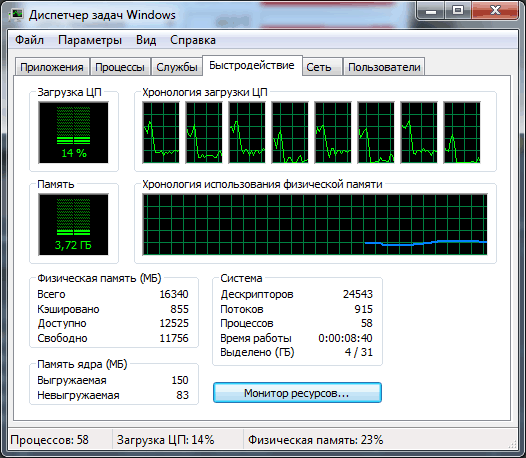The height and width of the screenshot is (458, 526).
Task: Click the Выделено (ГБ) value 4 / 31
Action: click(359, 352)
